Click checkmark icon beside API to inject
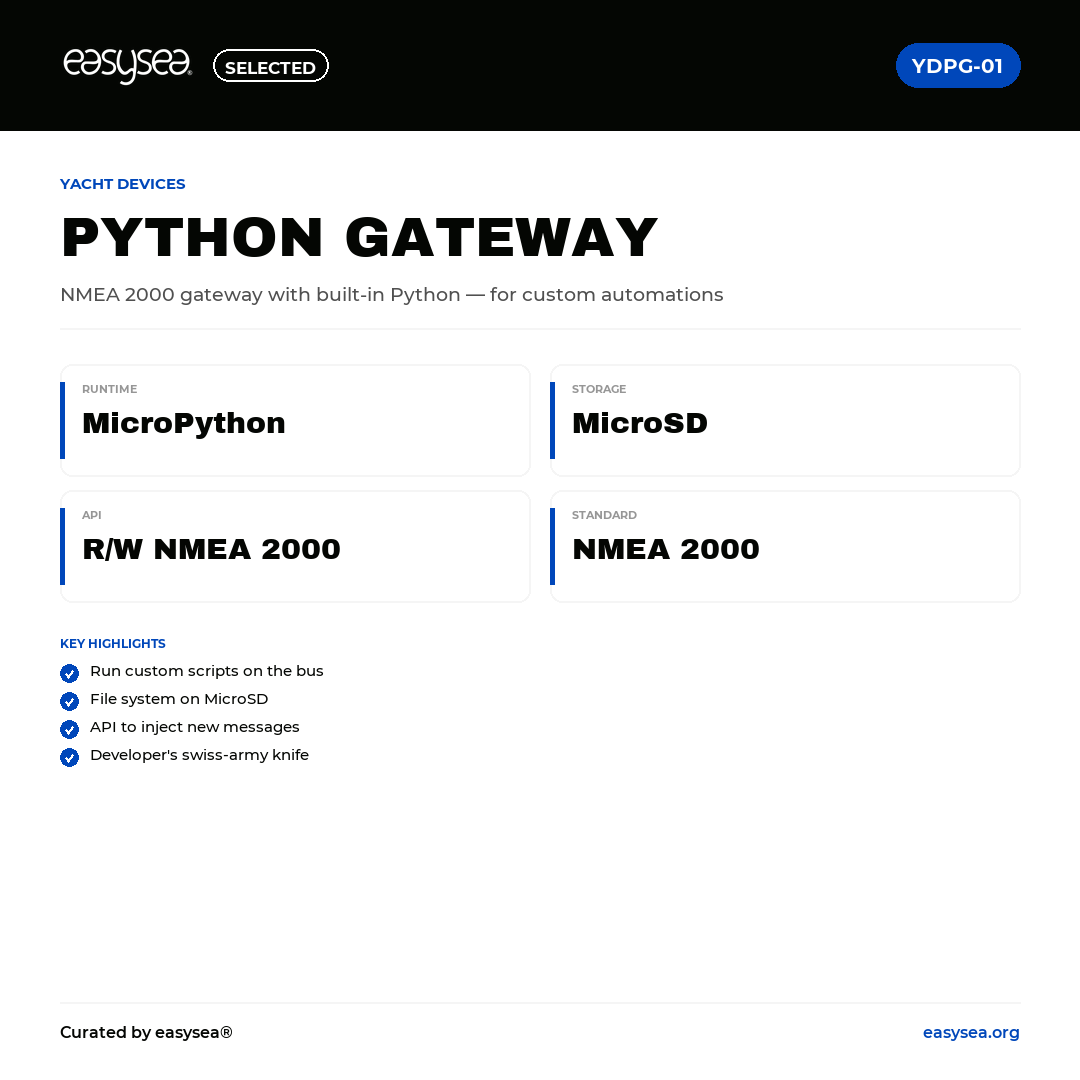 point(70,729)
